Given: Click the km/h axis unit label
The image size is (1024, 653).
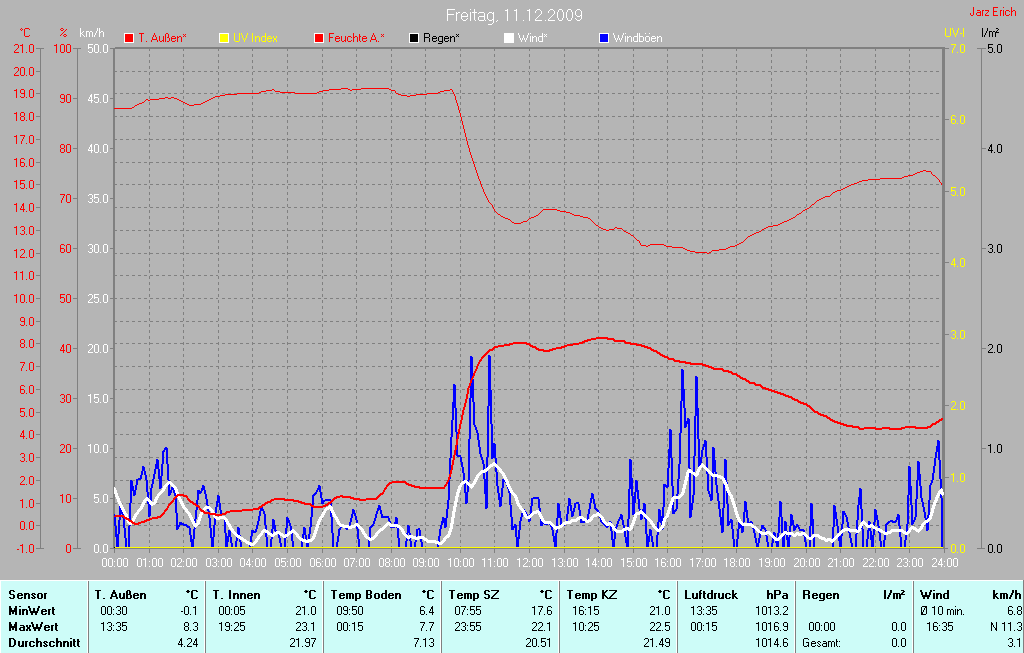Looking at the screenshot, I should pyautogui.click(x=92, y=33).
